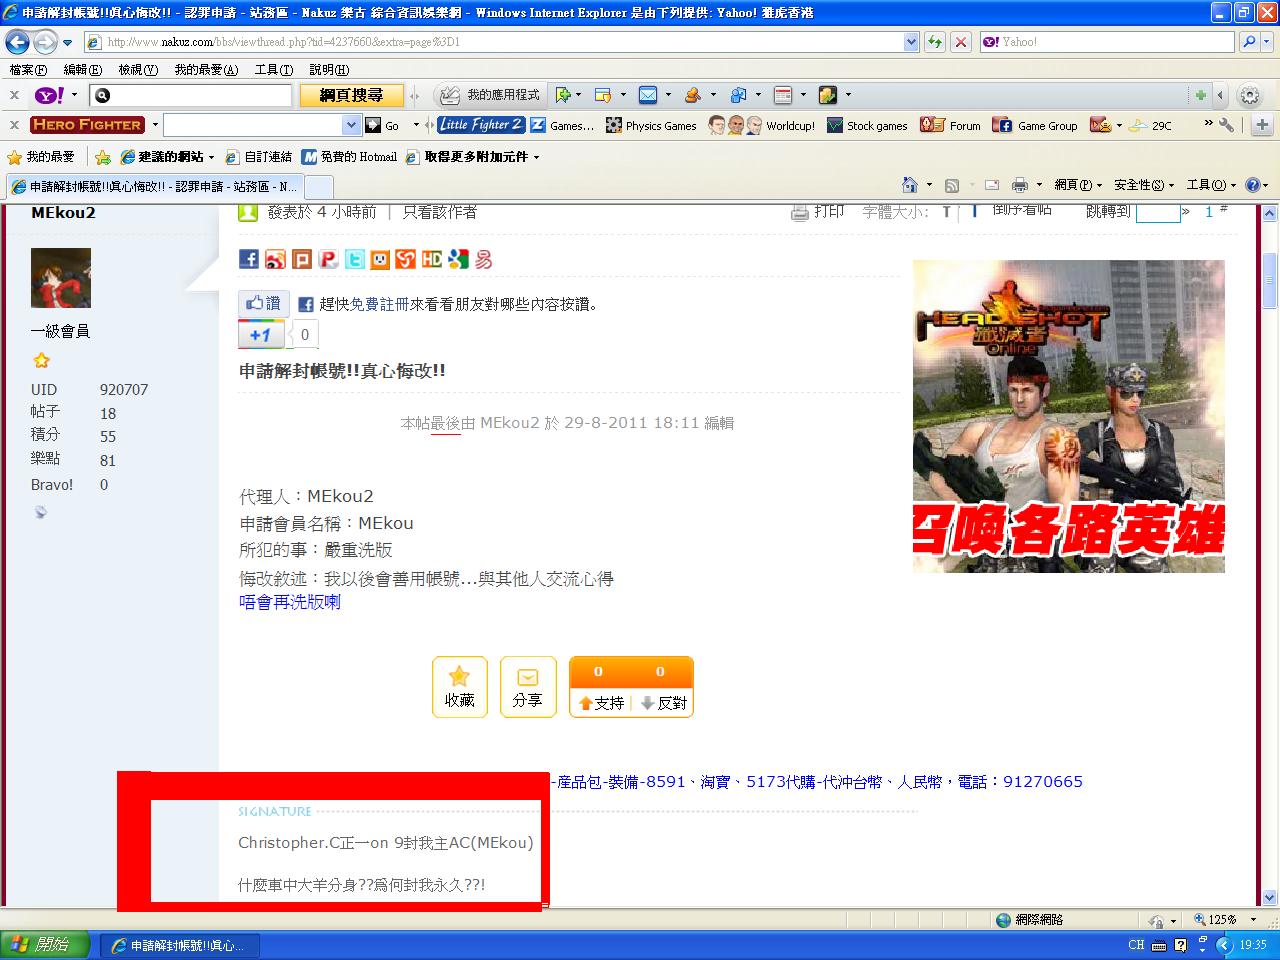This screenshot has width=1280, height=960.
Task: Share the post via Plurk icon
Action: 302,259
